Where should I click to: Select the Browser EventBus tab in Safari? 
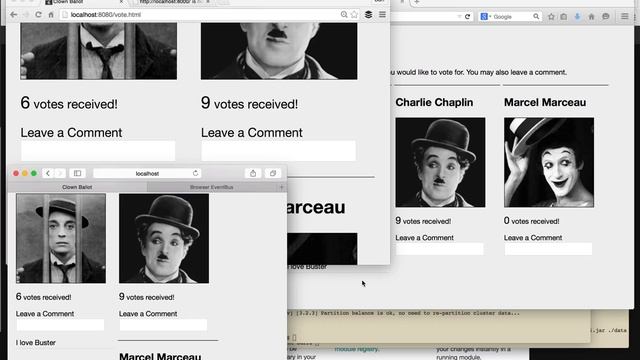(212, 187)
